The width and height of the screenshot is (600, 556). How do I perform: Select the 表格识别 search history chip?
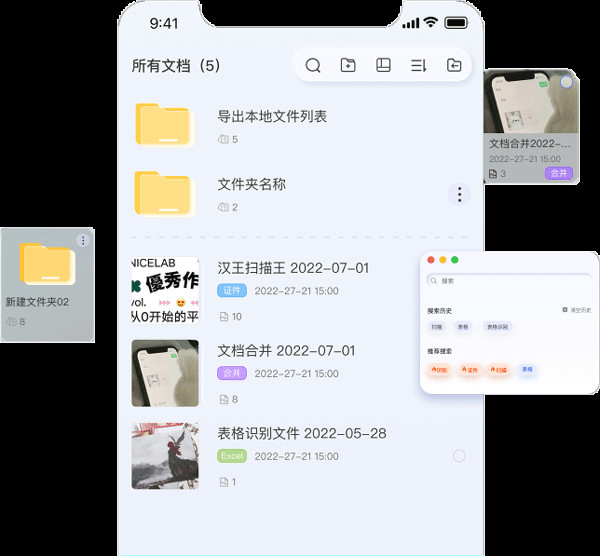(497, 327)
